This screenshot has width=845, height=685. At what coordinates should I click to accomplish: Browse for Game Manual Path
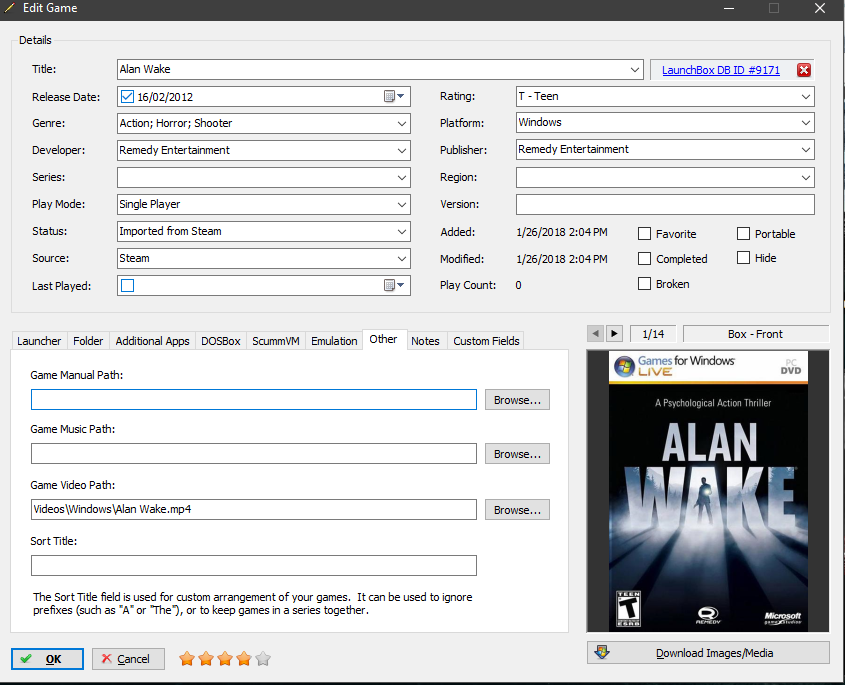[x=517, y=400]
